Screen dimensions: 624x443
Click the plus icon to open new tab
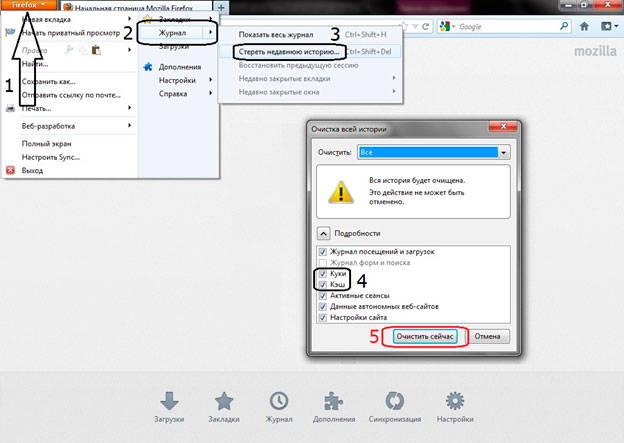(221, 7)
